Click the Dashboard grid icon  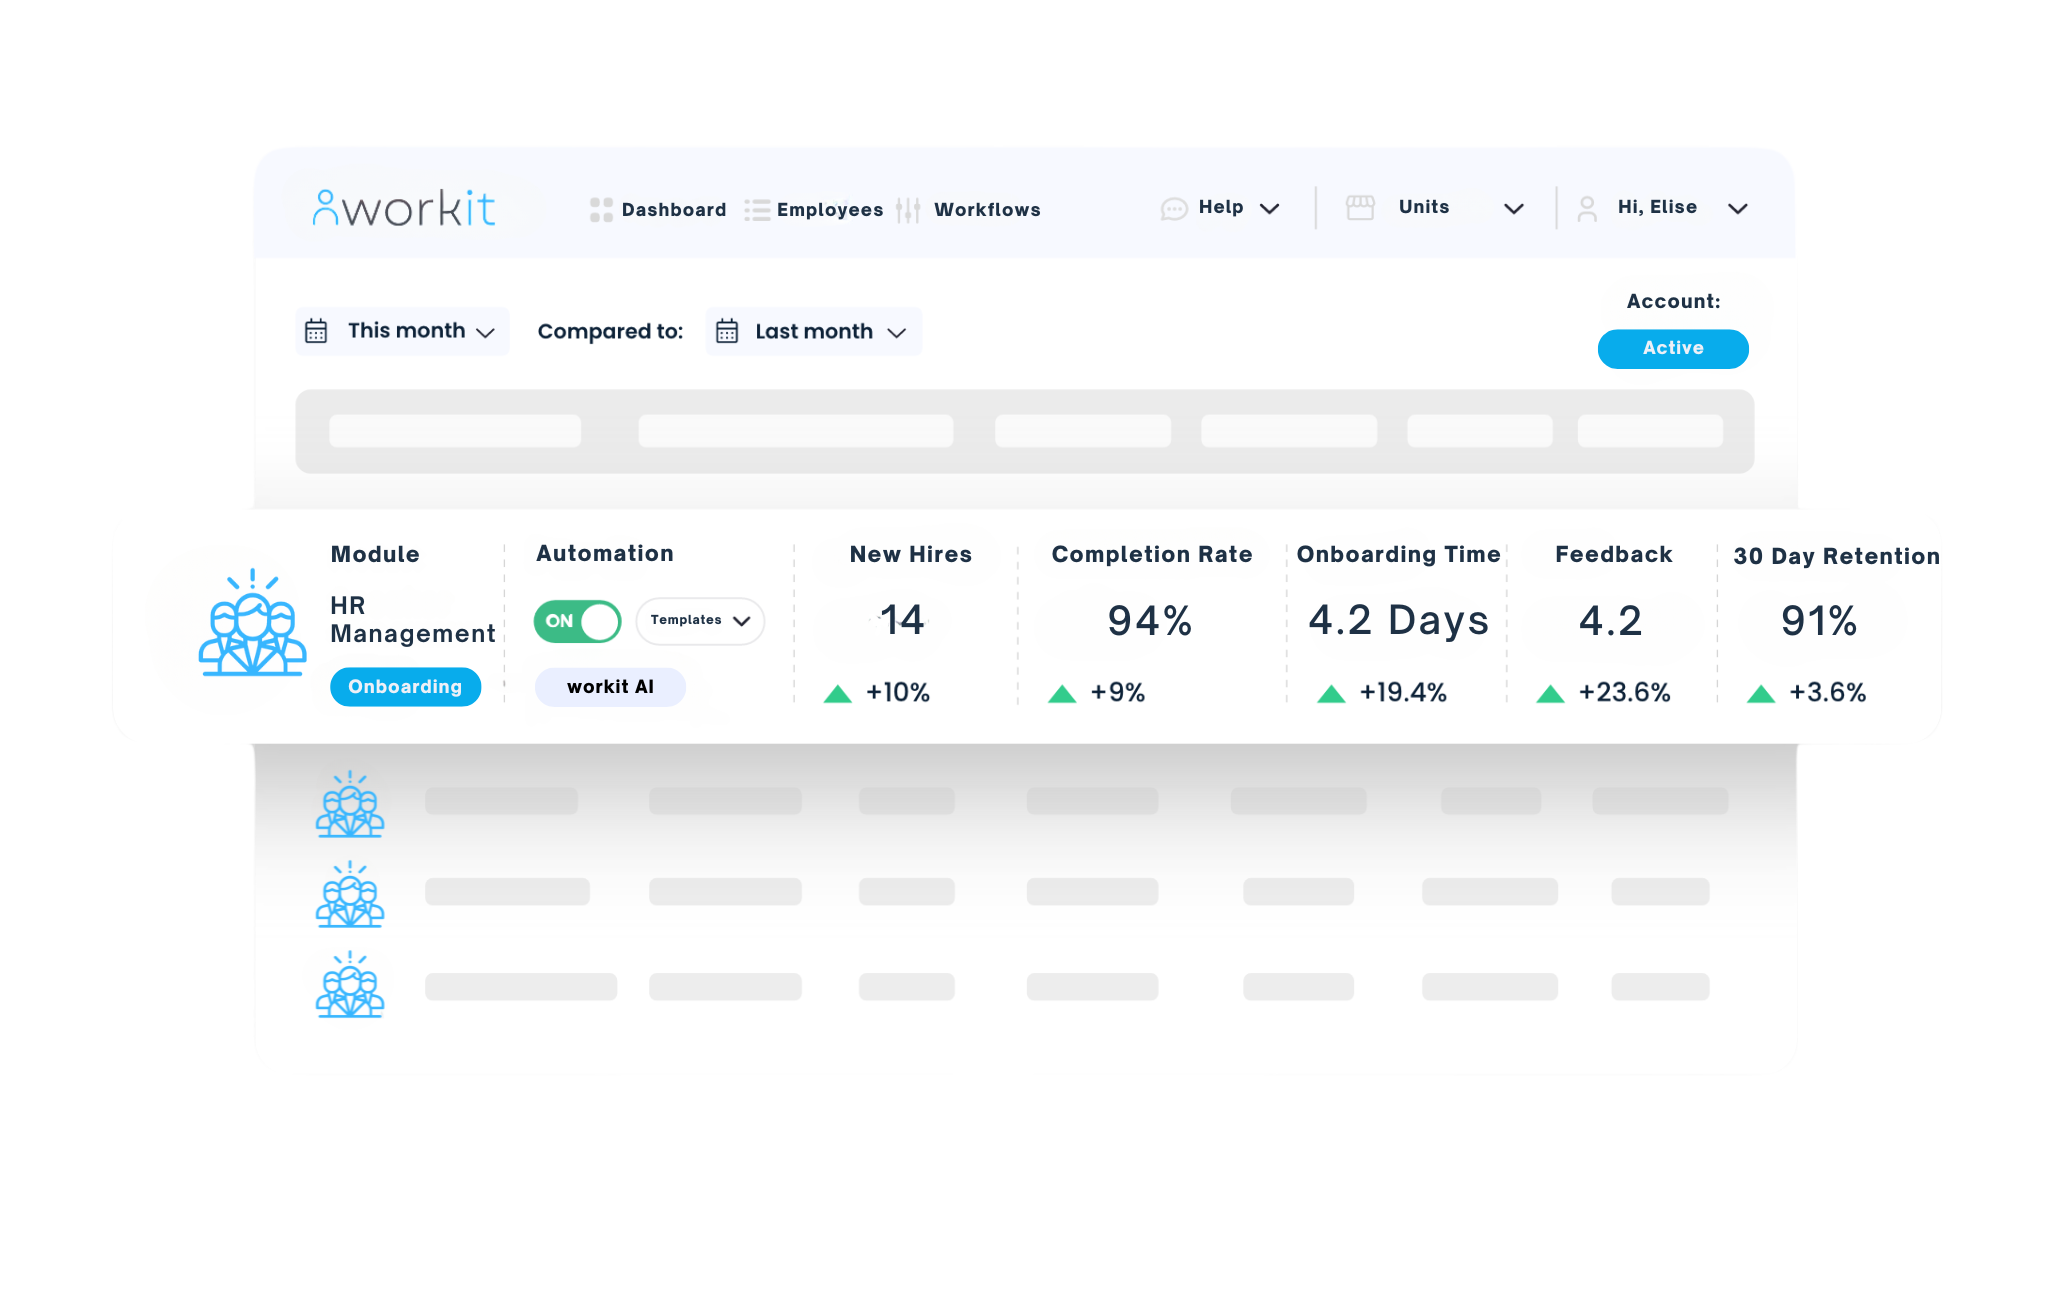(601, 210)
